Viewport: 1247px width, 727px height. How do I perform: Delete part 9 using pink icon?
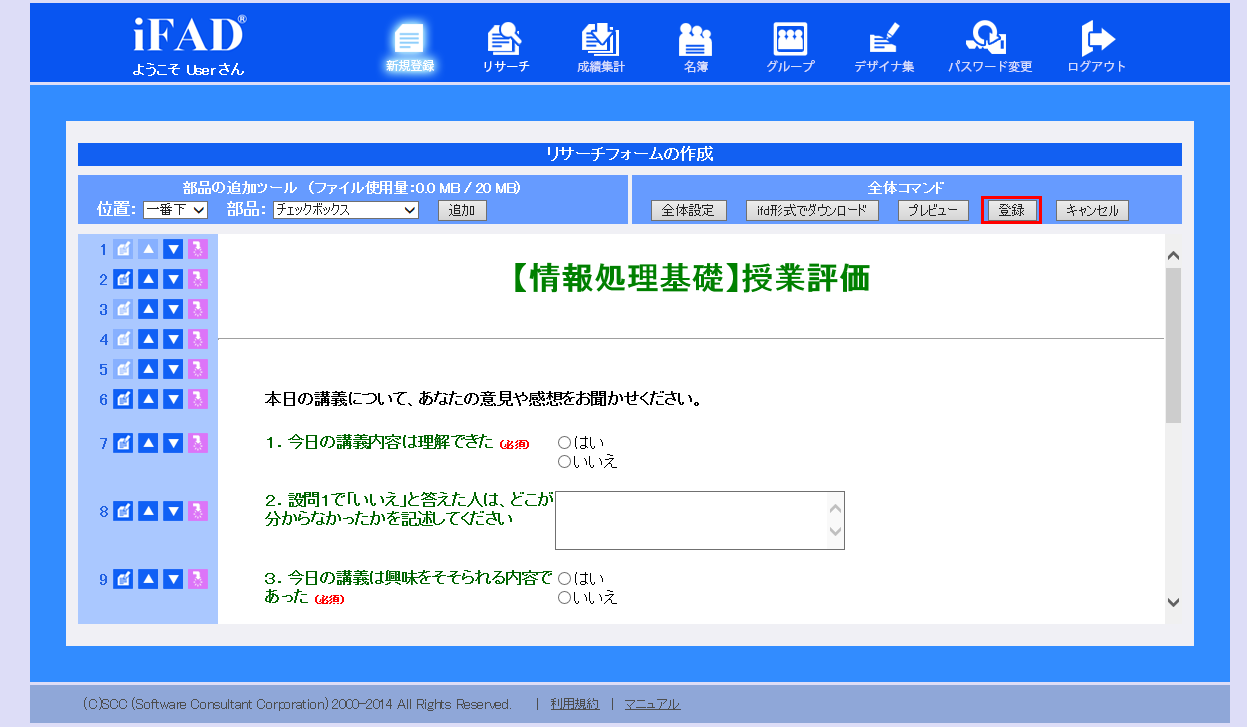198,579
